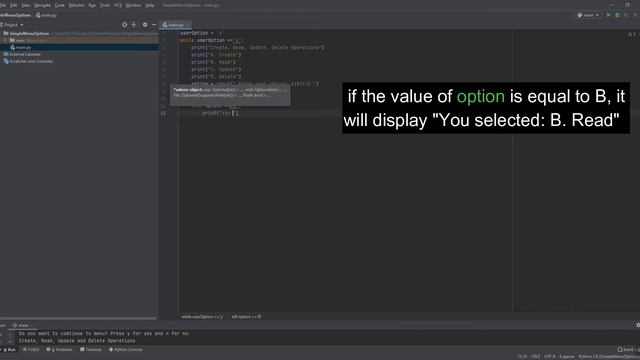Image resolution: width=640 pixels, height=360 pixels.
Task: Click Select Opened File target icon
Action: pos(124,25)
